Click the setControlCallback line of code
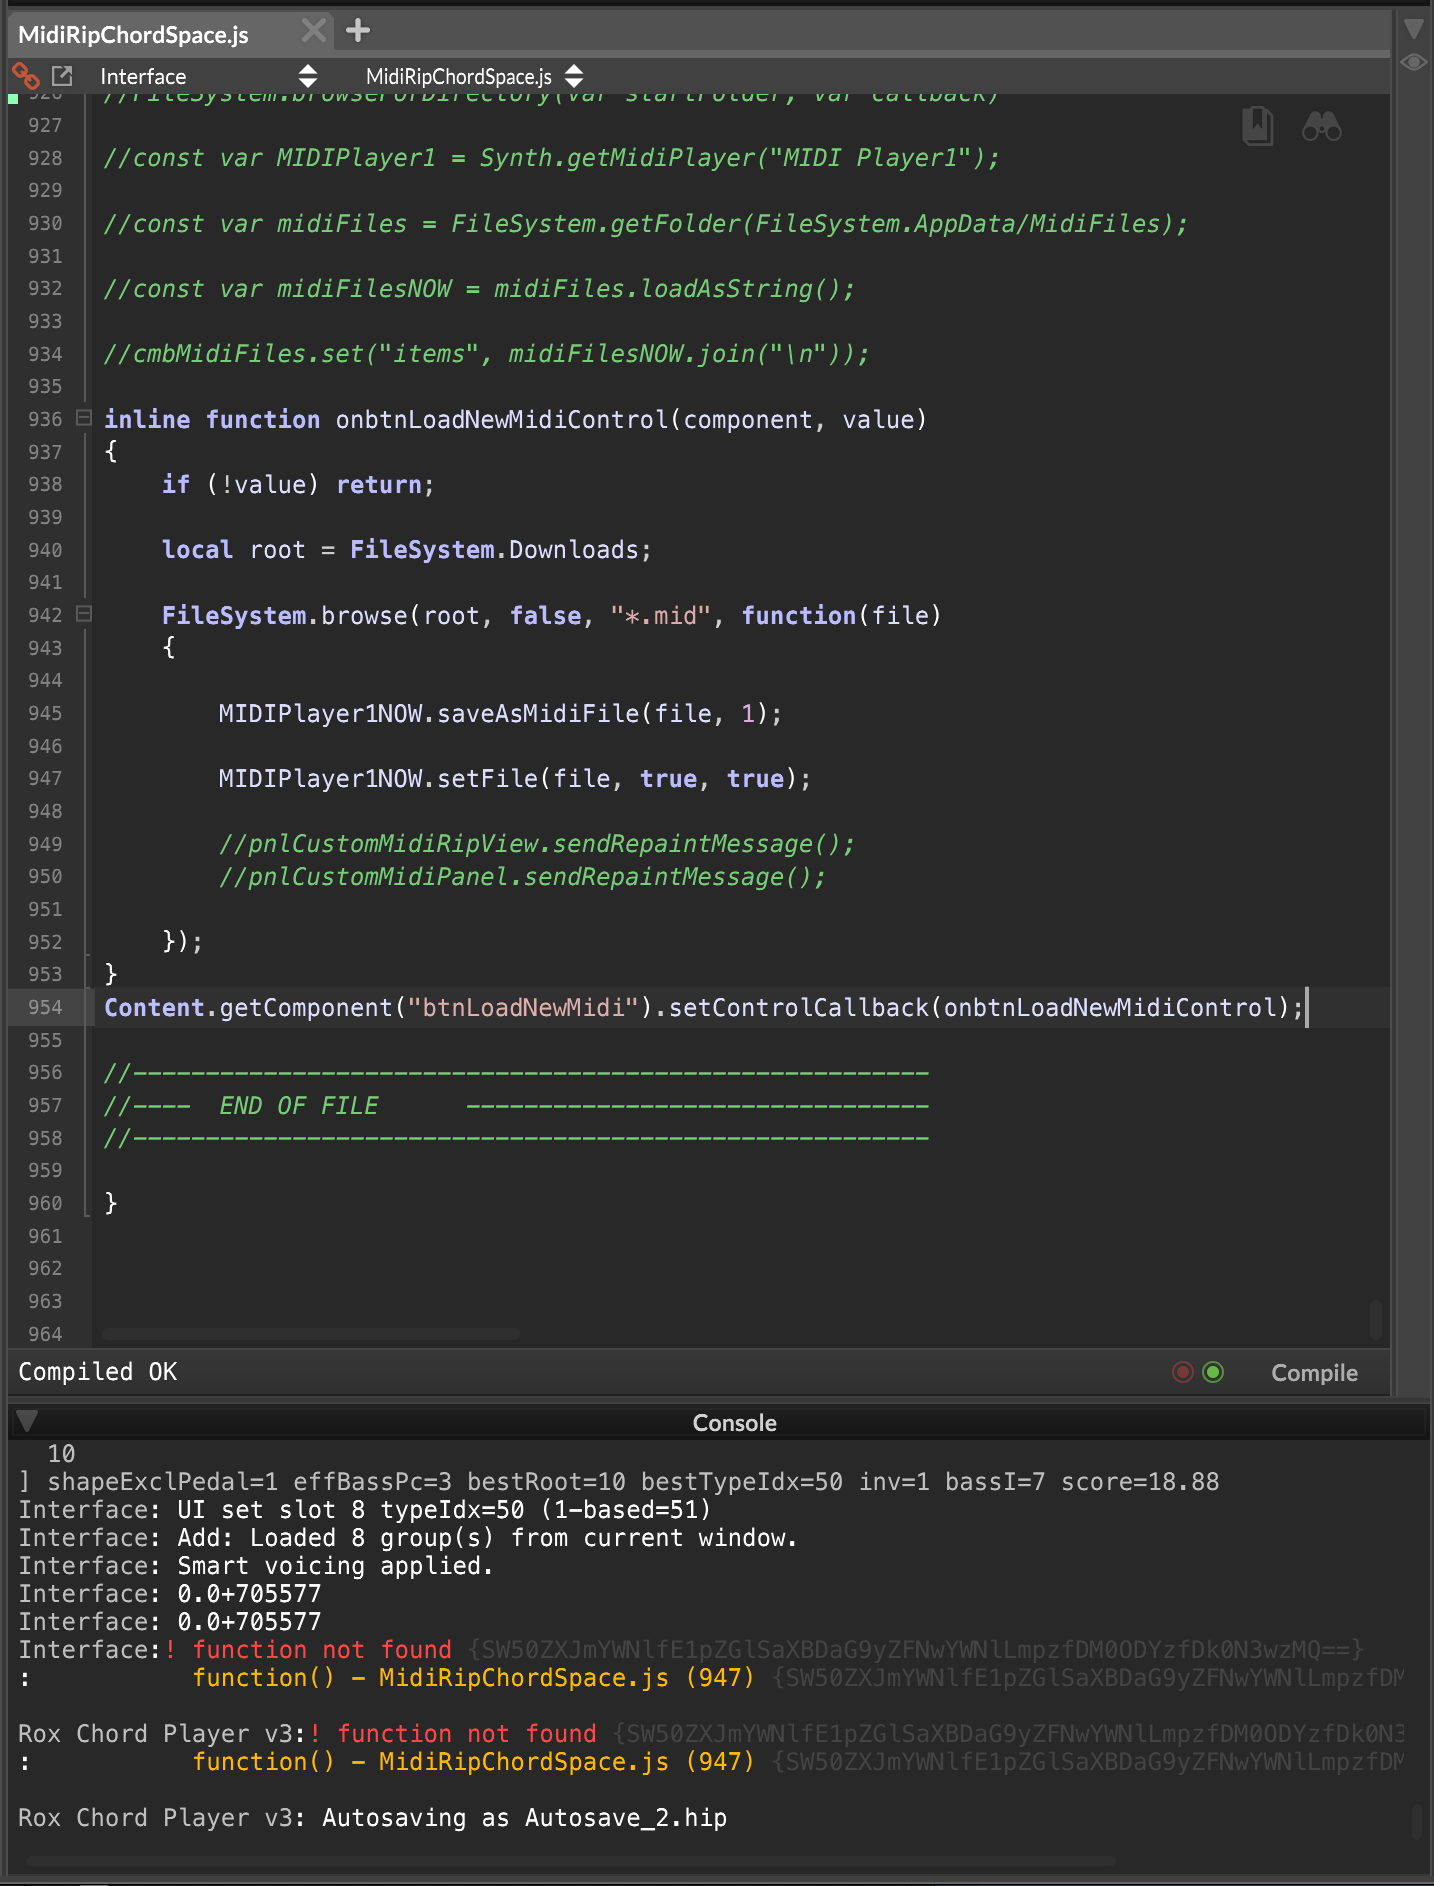This screenshot has height=1886, width=1434. [704, 1007]
